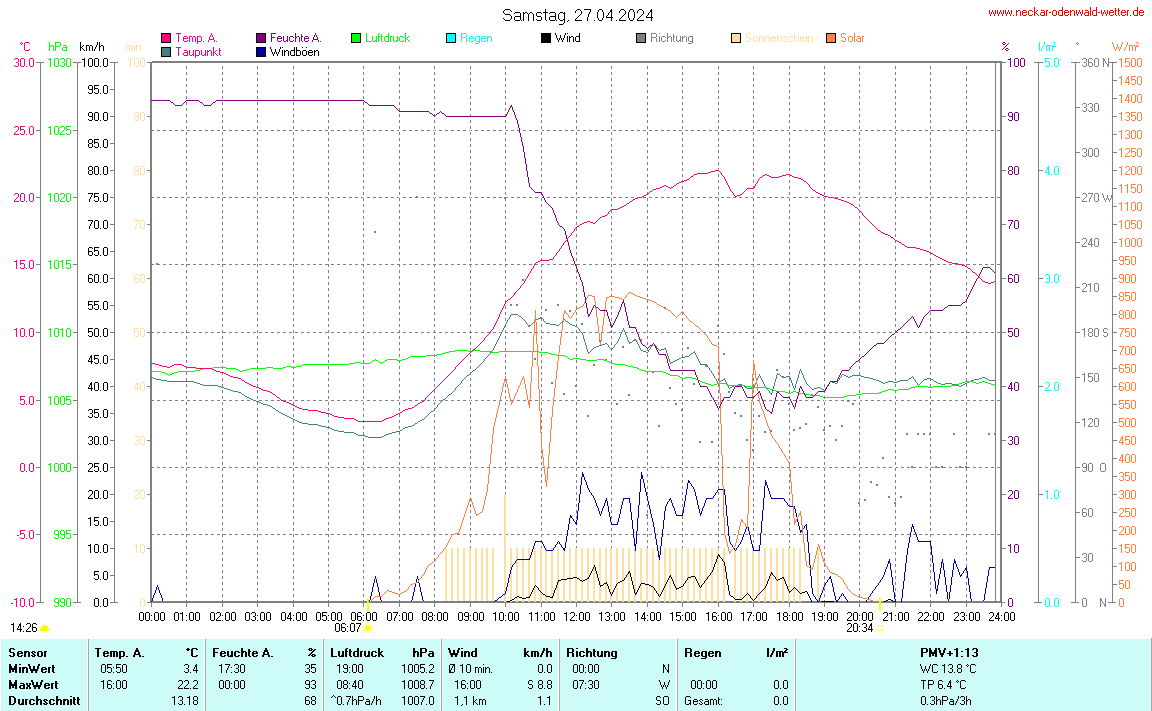Click the sunrise sun icon beside 06:07
The height and width of the screenshot is (711, 1152).
coord(369,628)
